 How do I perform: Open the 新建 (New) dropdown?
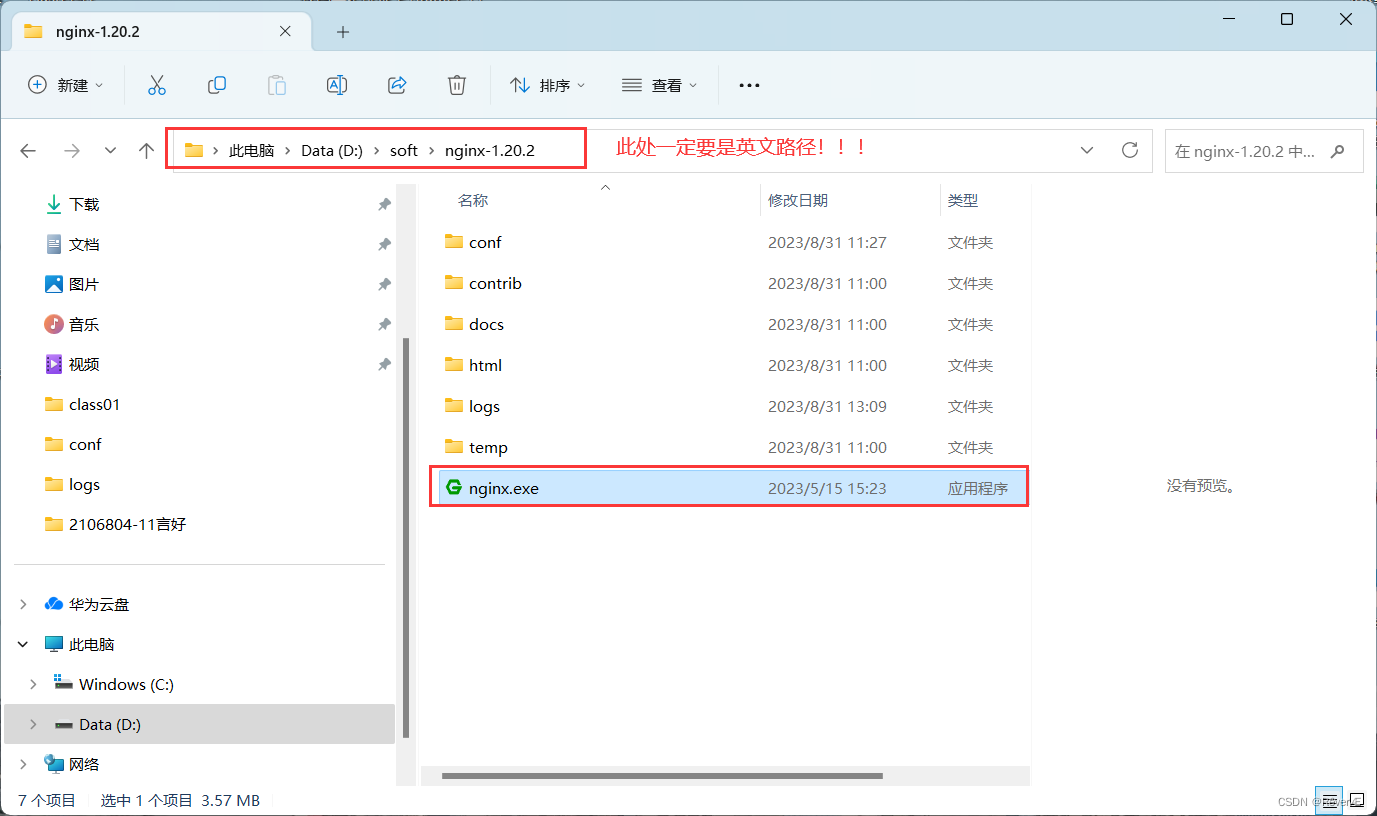[x=65, y=86]
